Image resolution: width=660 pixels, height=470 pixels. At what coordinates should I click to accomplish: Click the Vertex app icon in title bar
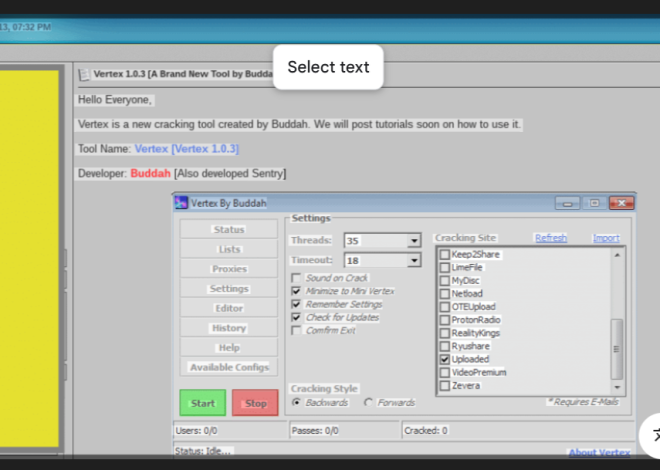coord(181,203)
